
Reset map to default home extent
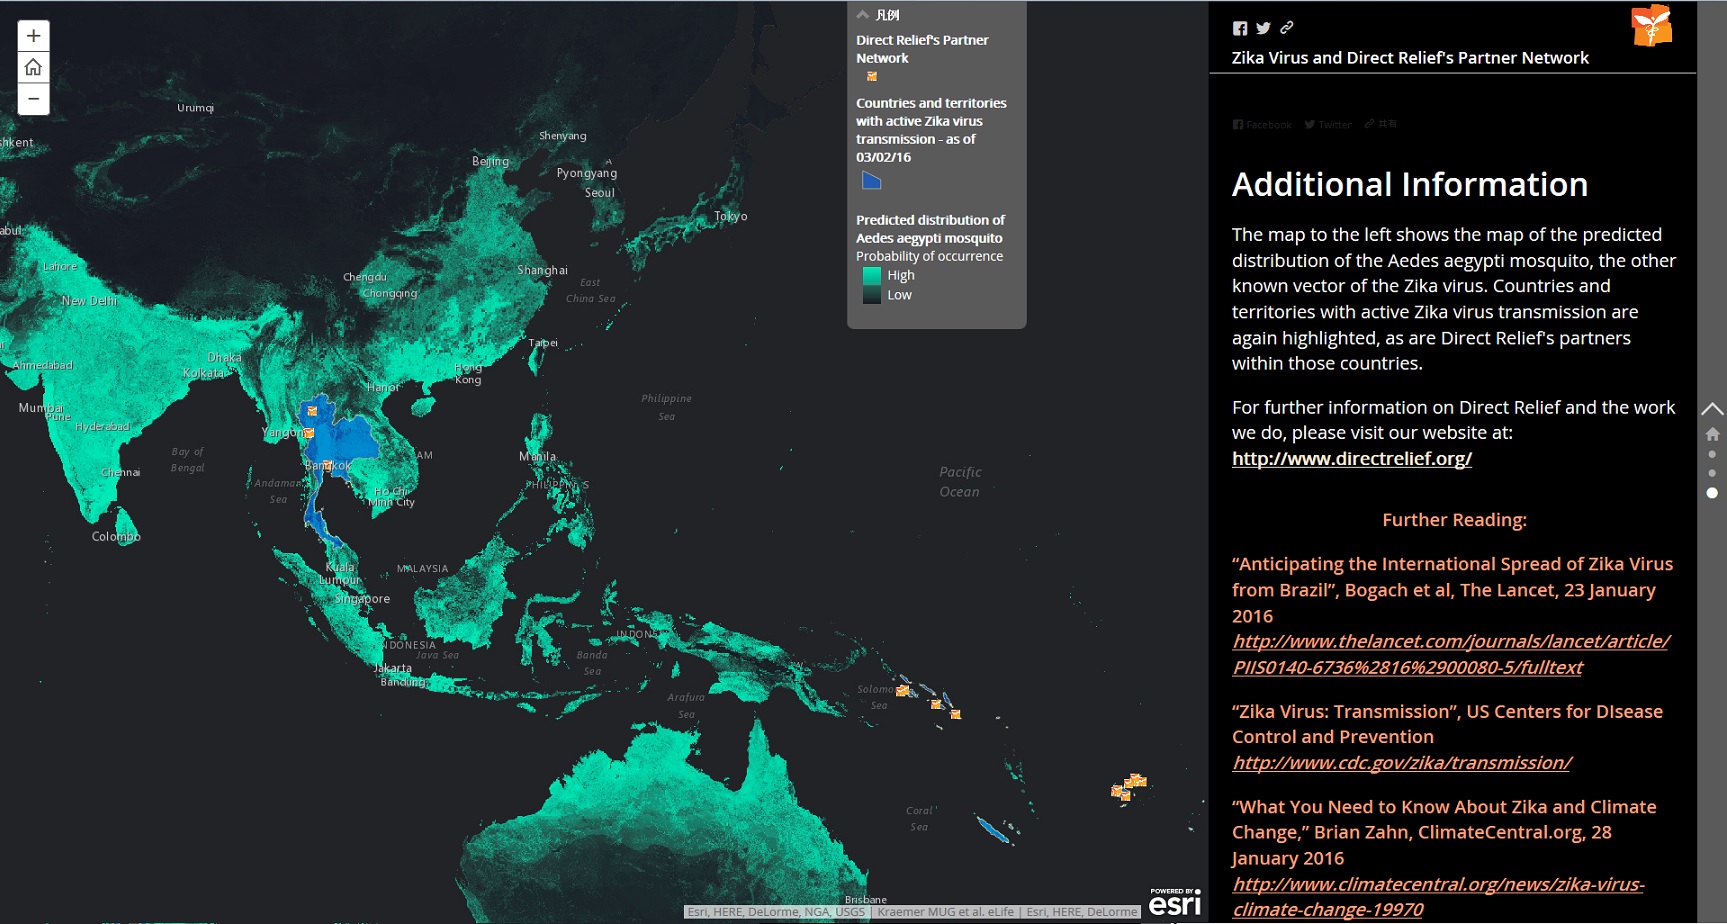click(x=33, y=67)
